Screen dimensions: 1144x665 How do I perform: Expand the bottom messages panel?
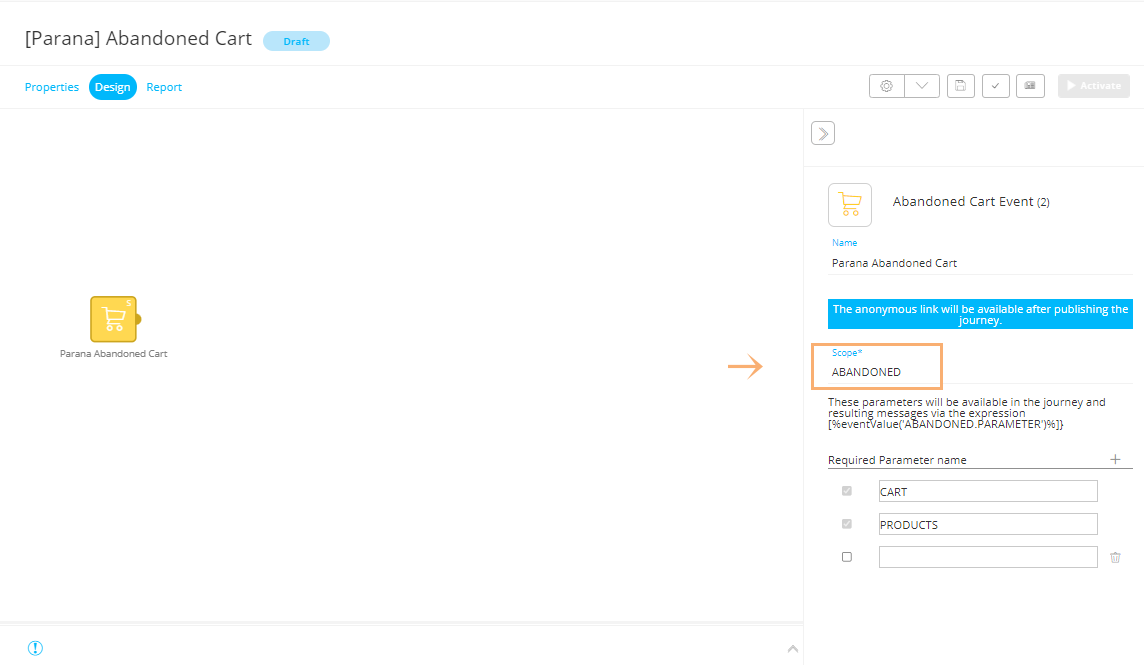[793, 649]
